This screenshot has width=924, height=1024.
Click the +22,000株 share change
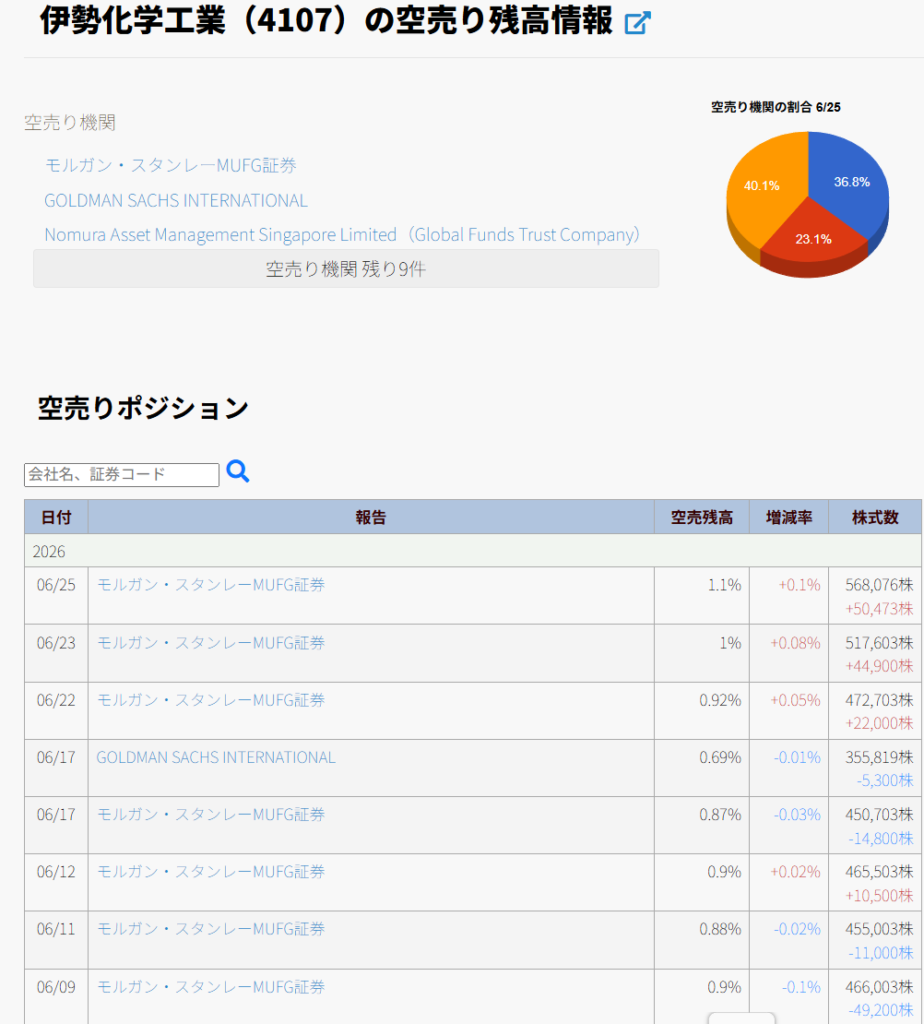coord(879,723)
